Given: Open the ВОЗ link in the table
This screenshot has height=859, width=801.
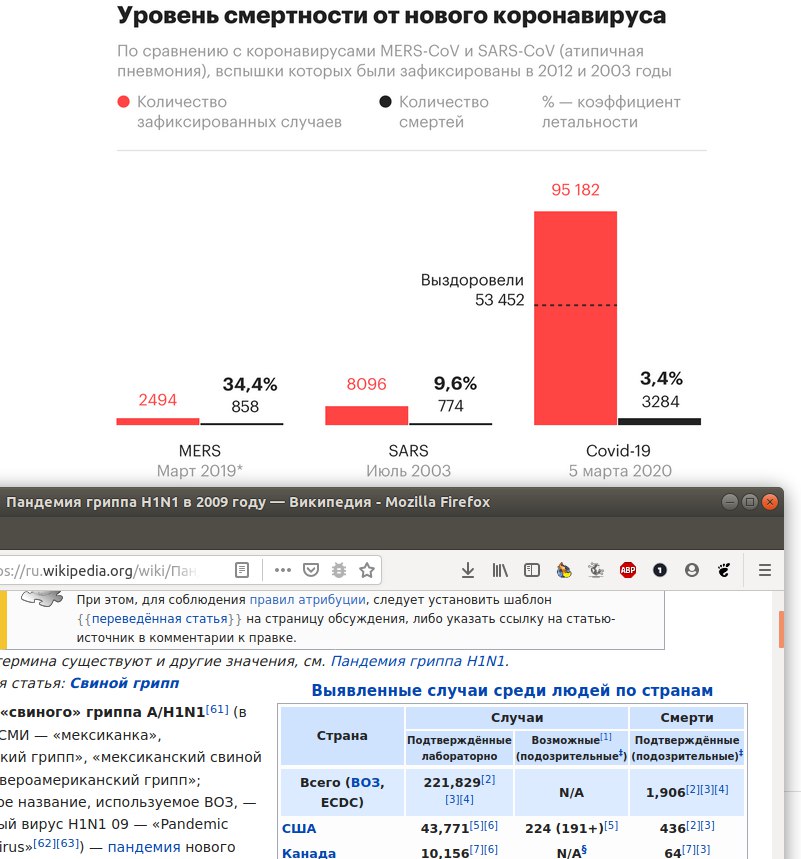Looking at the screenshot, I should click(x=365, y=782).
